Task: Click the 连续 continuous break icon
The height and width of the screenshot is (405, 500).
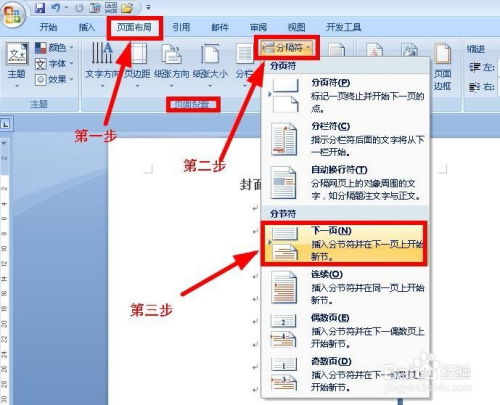Action: point(284,287)
